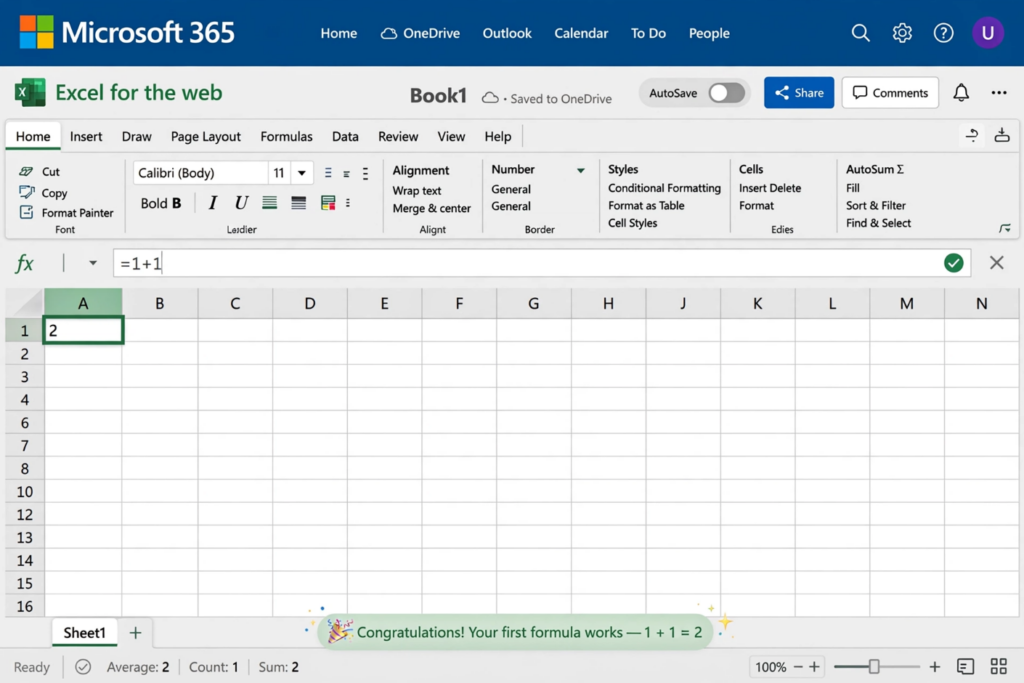Click the help question mark icon

coord(943,33)
